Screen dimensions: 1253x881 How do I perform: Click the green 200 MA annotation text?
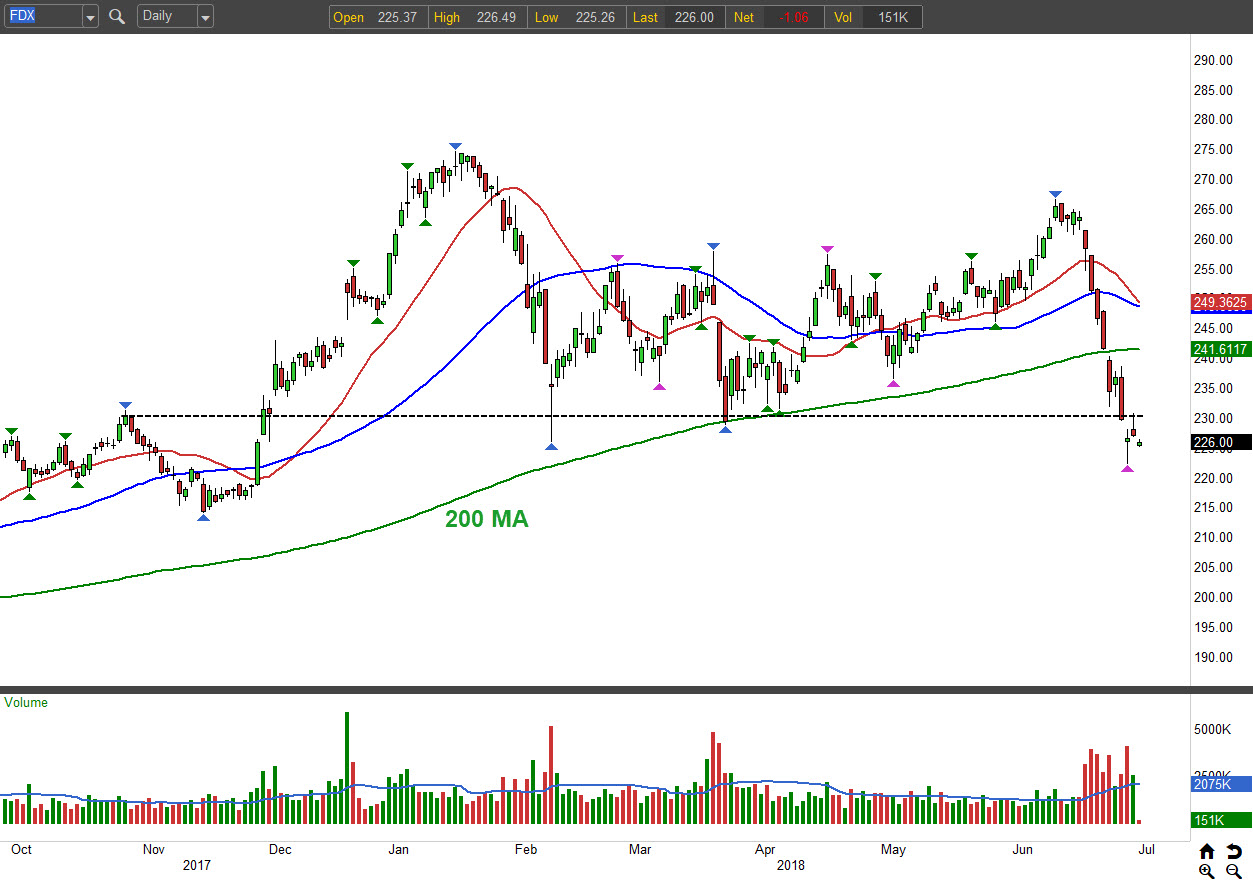[x=486, y=519]
